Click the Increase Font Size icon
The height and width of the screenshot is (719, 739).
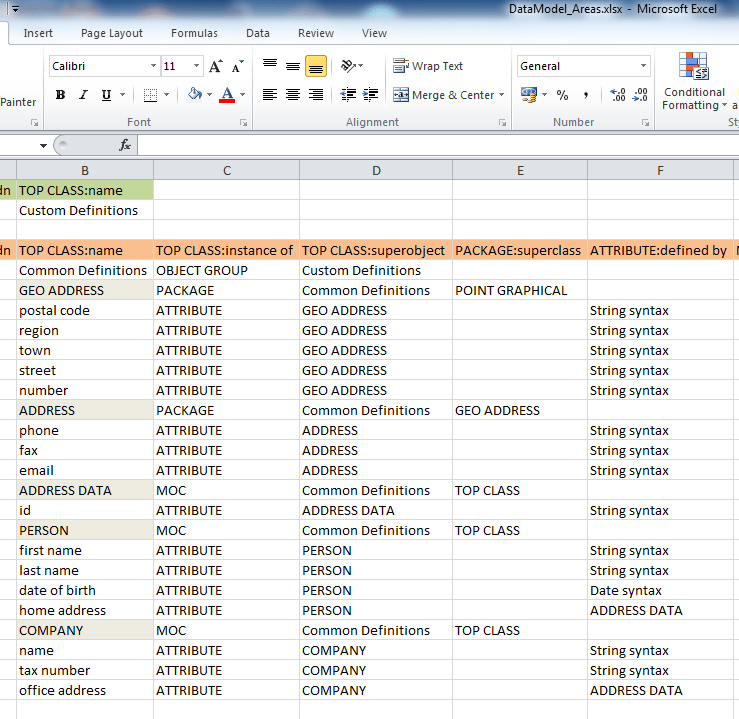pyautogui.click(x=216, y=67)
